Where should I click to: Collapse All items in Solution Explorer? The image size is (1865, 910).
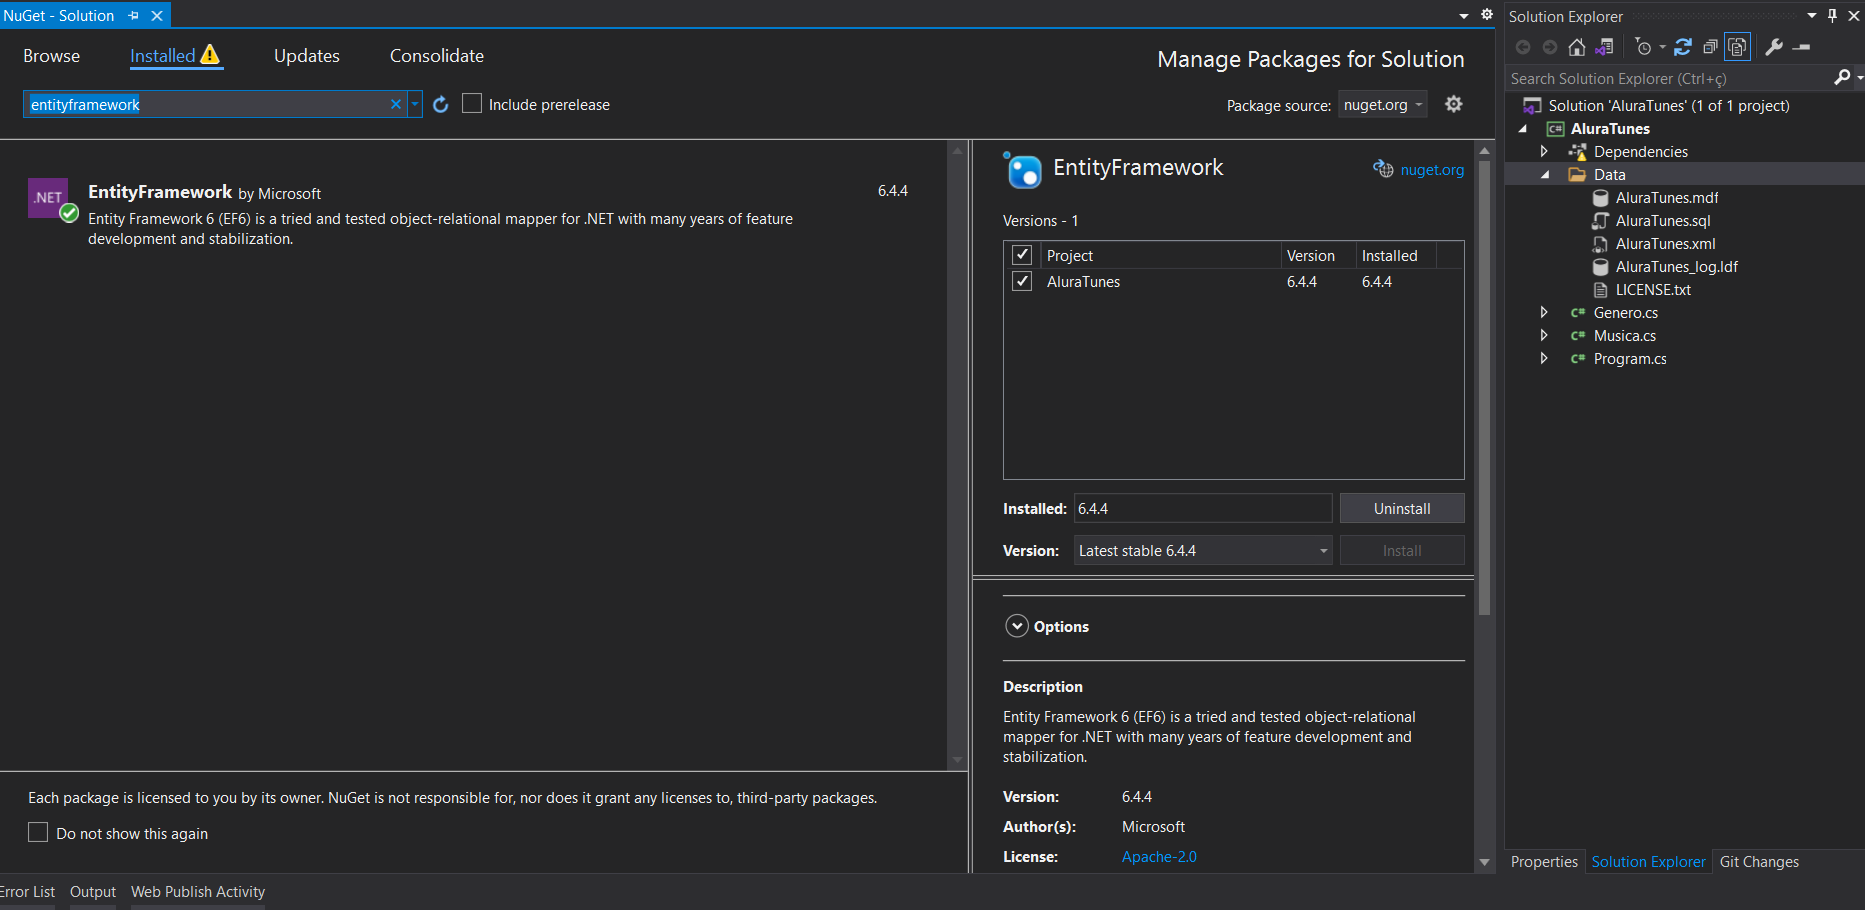(x=1710, y=47)
